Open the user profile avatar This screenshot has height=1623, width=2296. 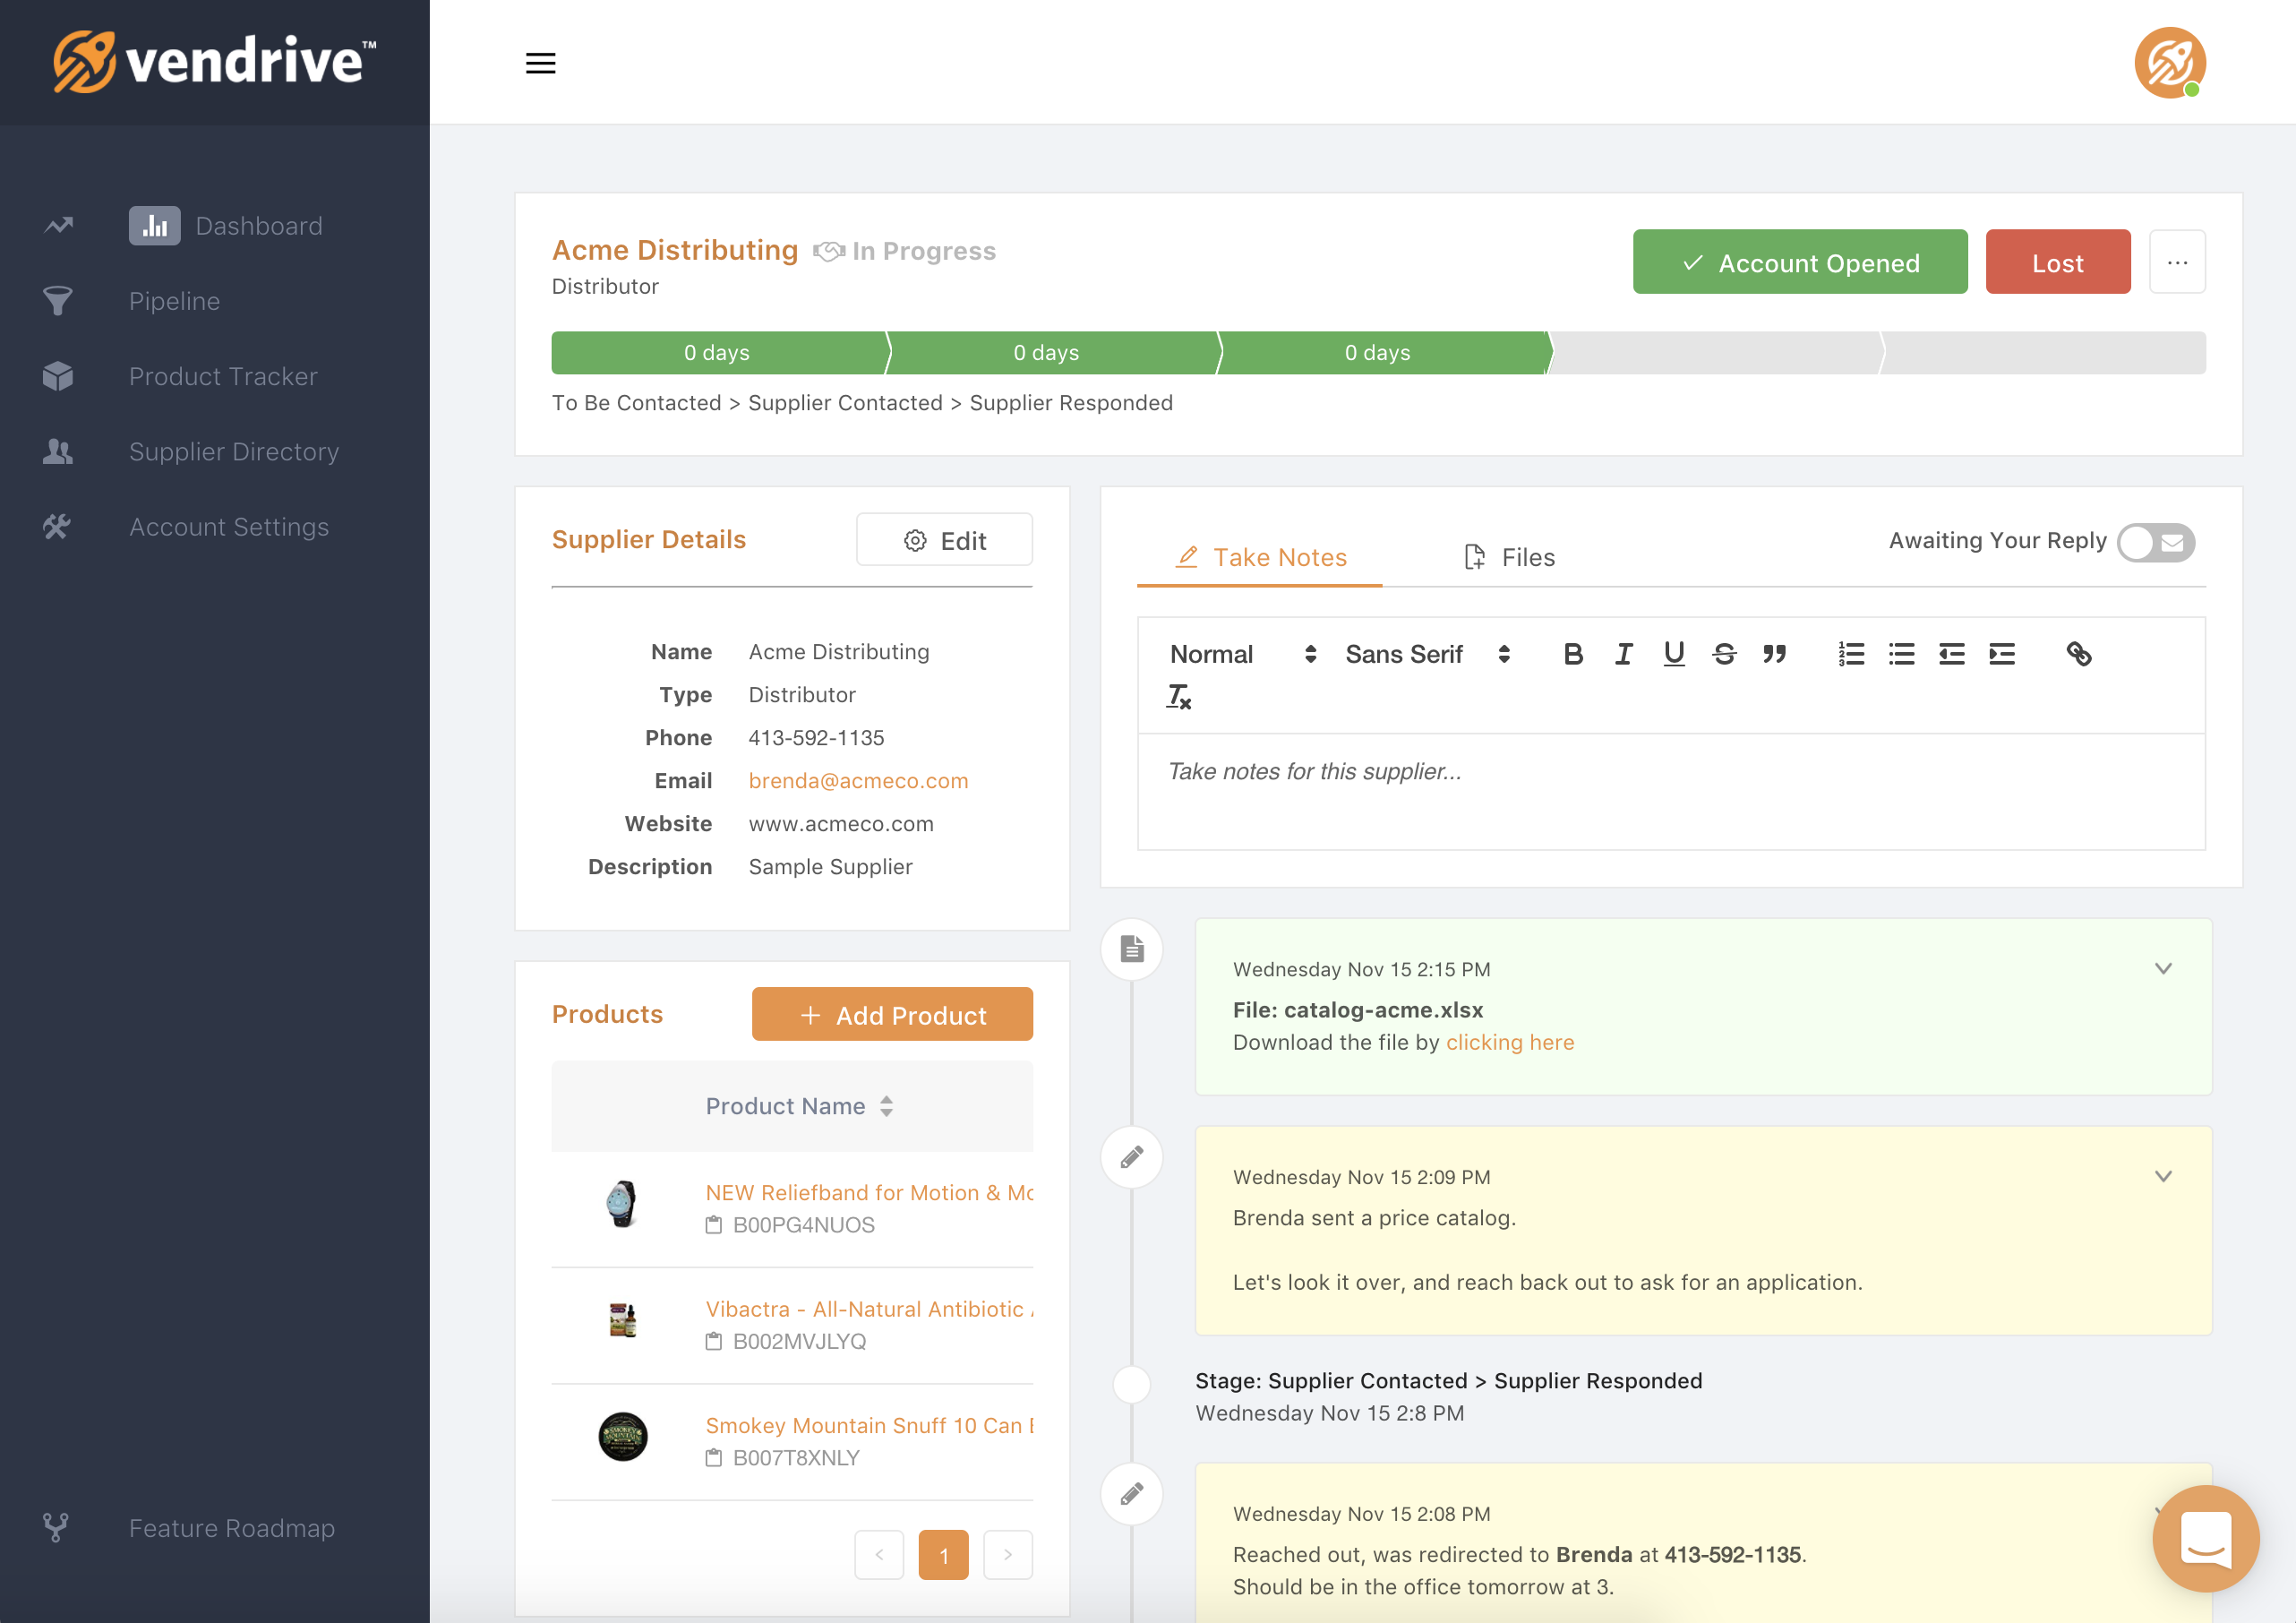2169,63
